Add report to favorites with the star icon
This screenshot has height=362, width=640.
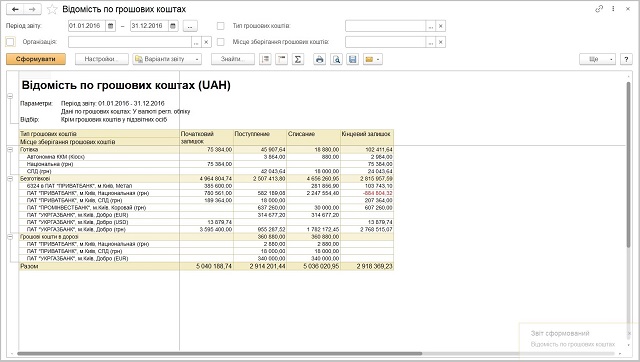[52, 9]
